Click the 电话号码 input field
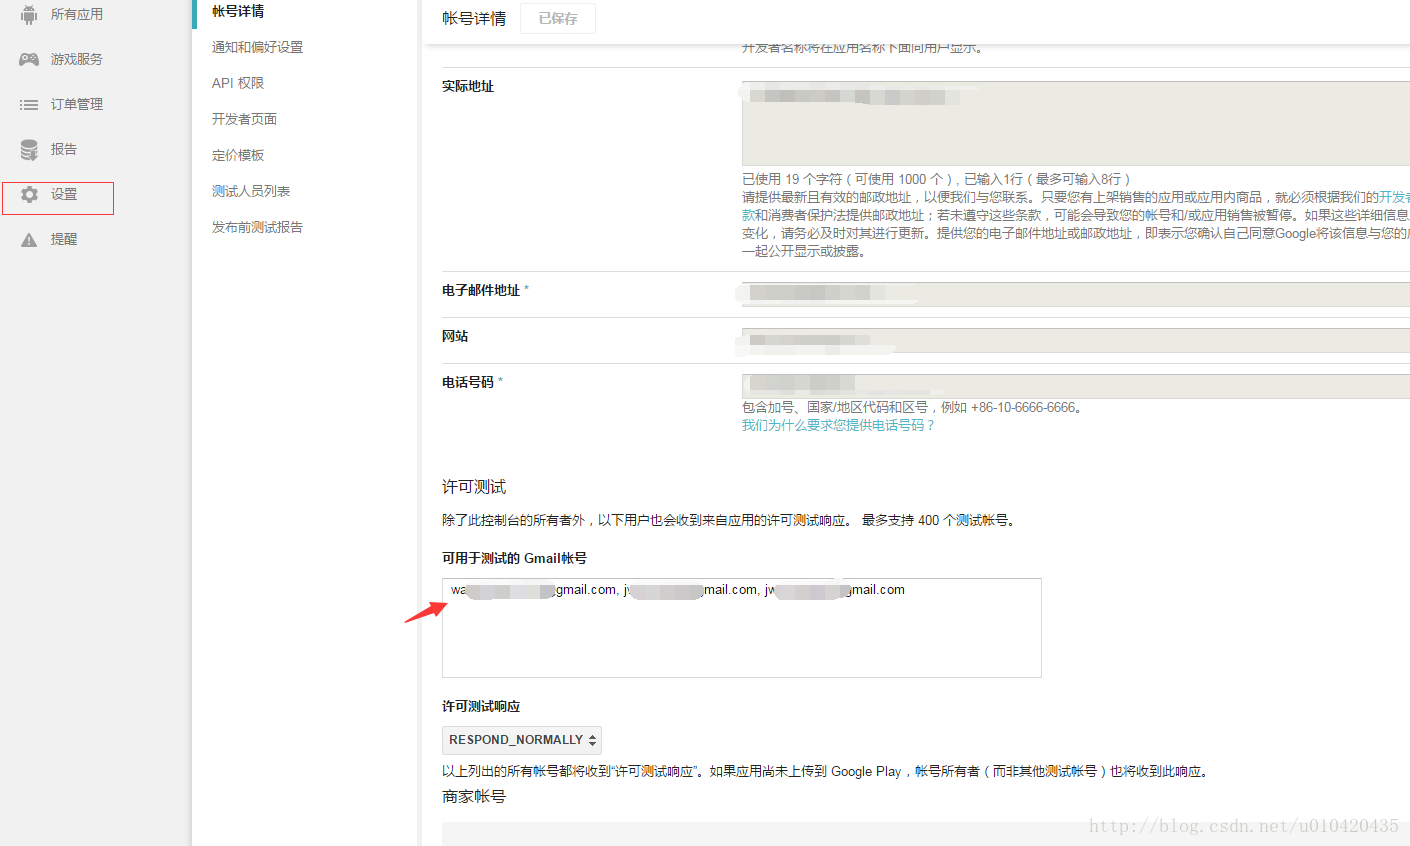This screenshot has height=846, width=1410. pyautogui.click(x=1076, y=386)
